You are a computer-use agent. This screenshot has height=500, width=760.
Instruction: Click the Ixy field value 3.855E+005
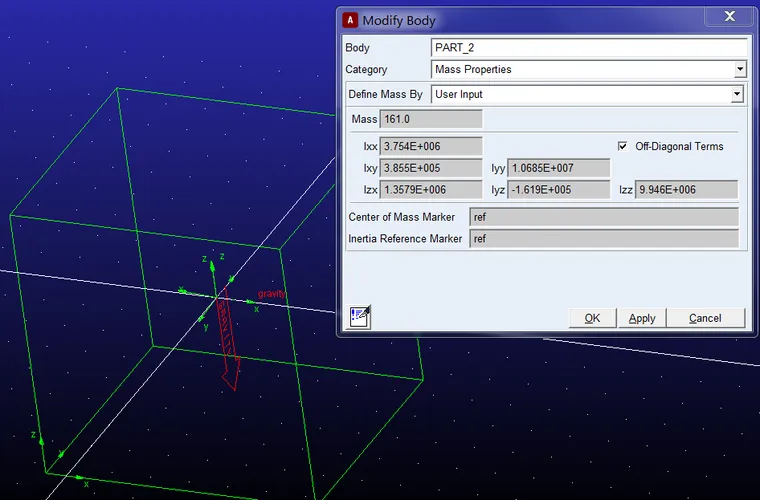(x=431, y=168)
